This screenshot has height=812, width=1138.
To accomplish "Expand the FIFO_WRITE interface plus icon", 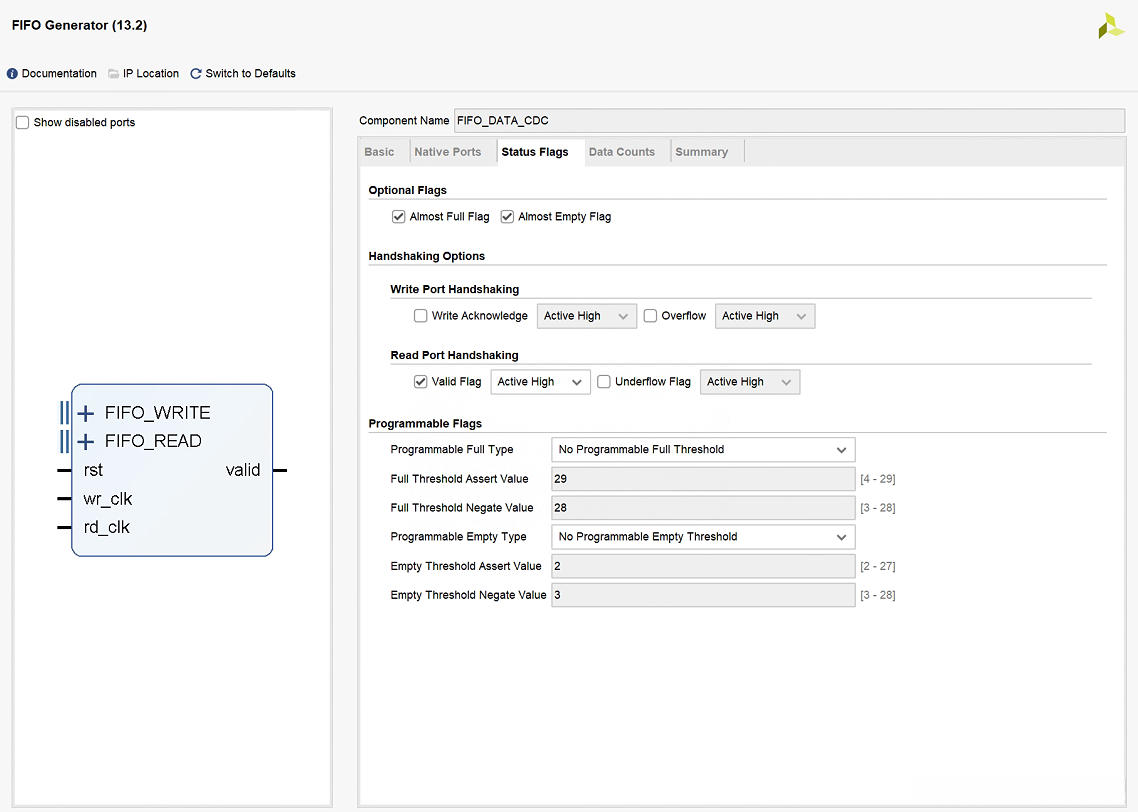I will pos(86,413).
